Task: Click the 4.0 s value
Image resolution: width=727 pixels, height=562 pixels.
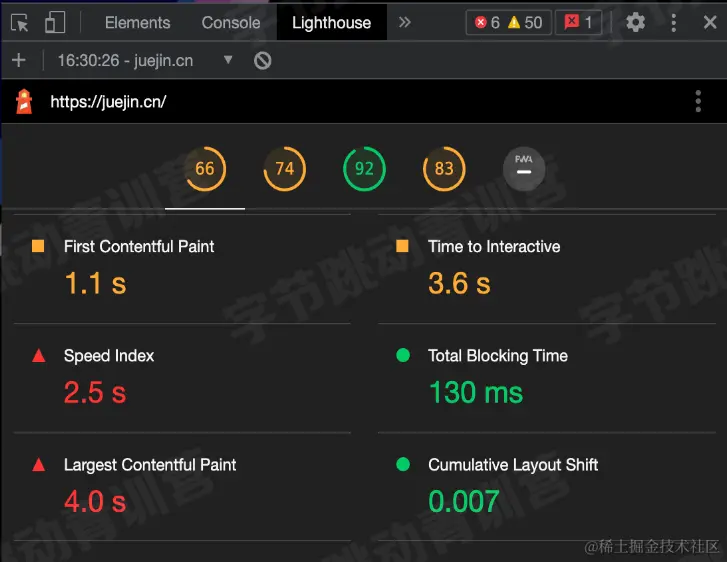Action: click(x=95, y=502)
